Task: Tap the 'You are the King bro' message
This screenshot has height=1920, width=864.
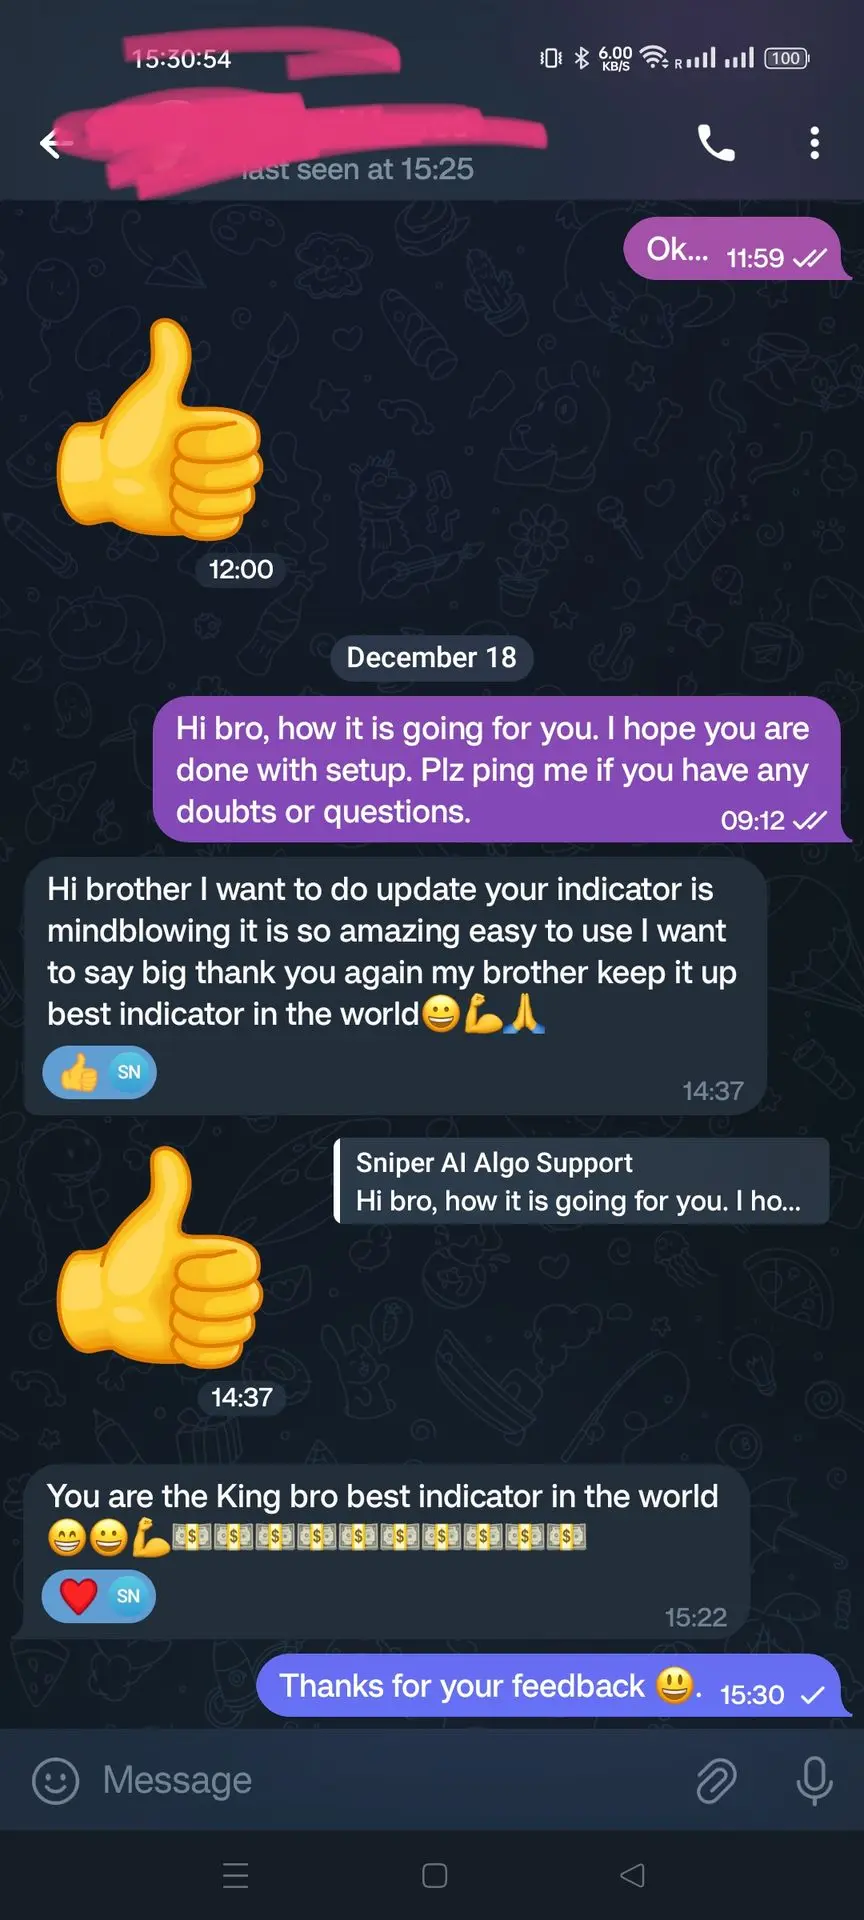Action: pos(386,1551)
